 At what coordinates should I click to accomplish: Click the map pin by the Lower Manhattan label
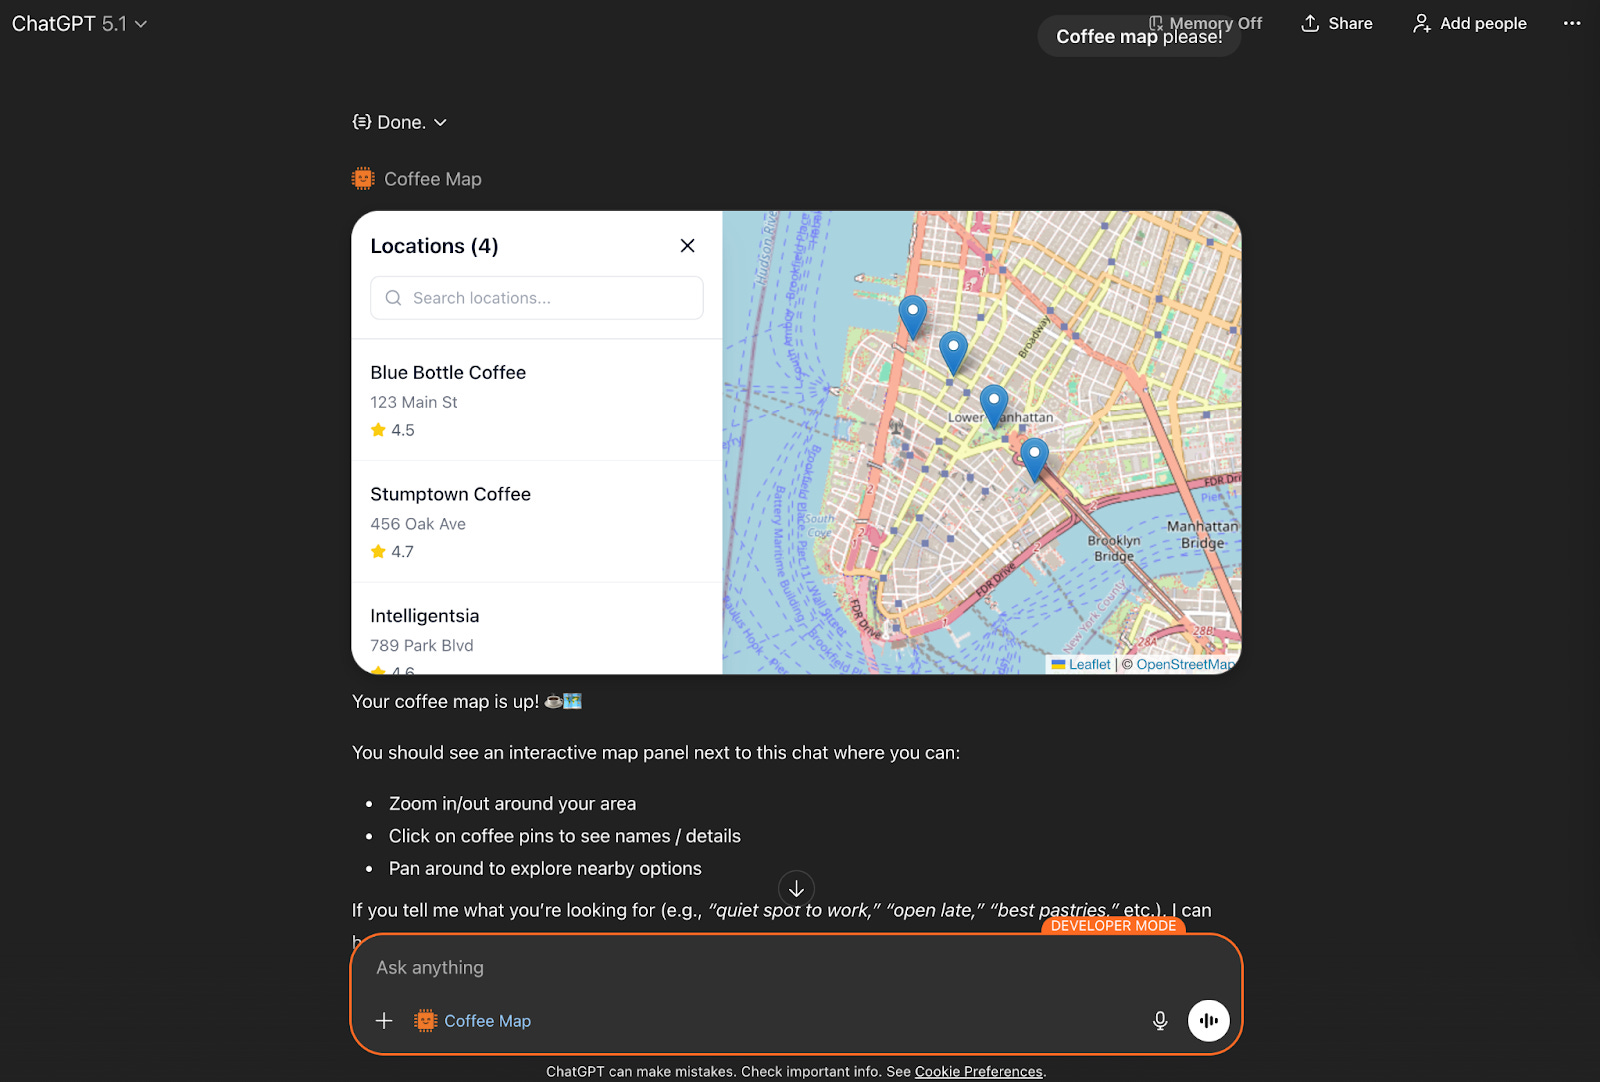click(x=994, y=406)
